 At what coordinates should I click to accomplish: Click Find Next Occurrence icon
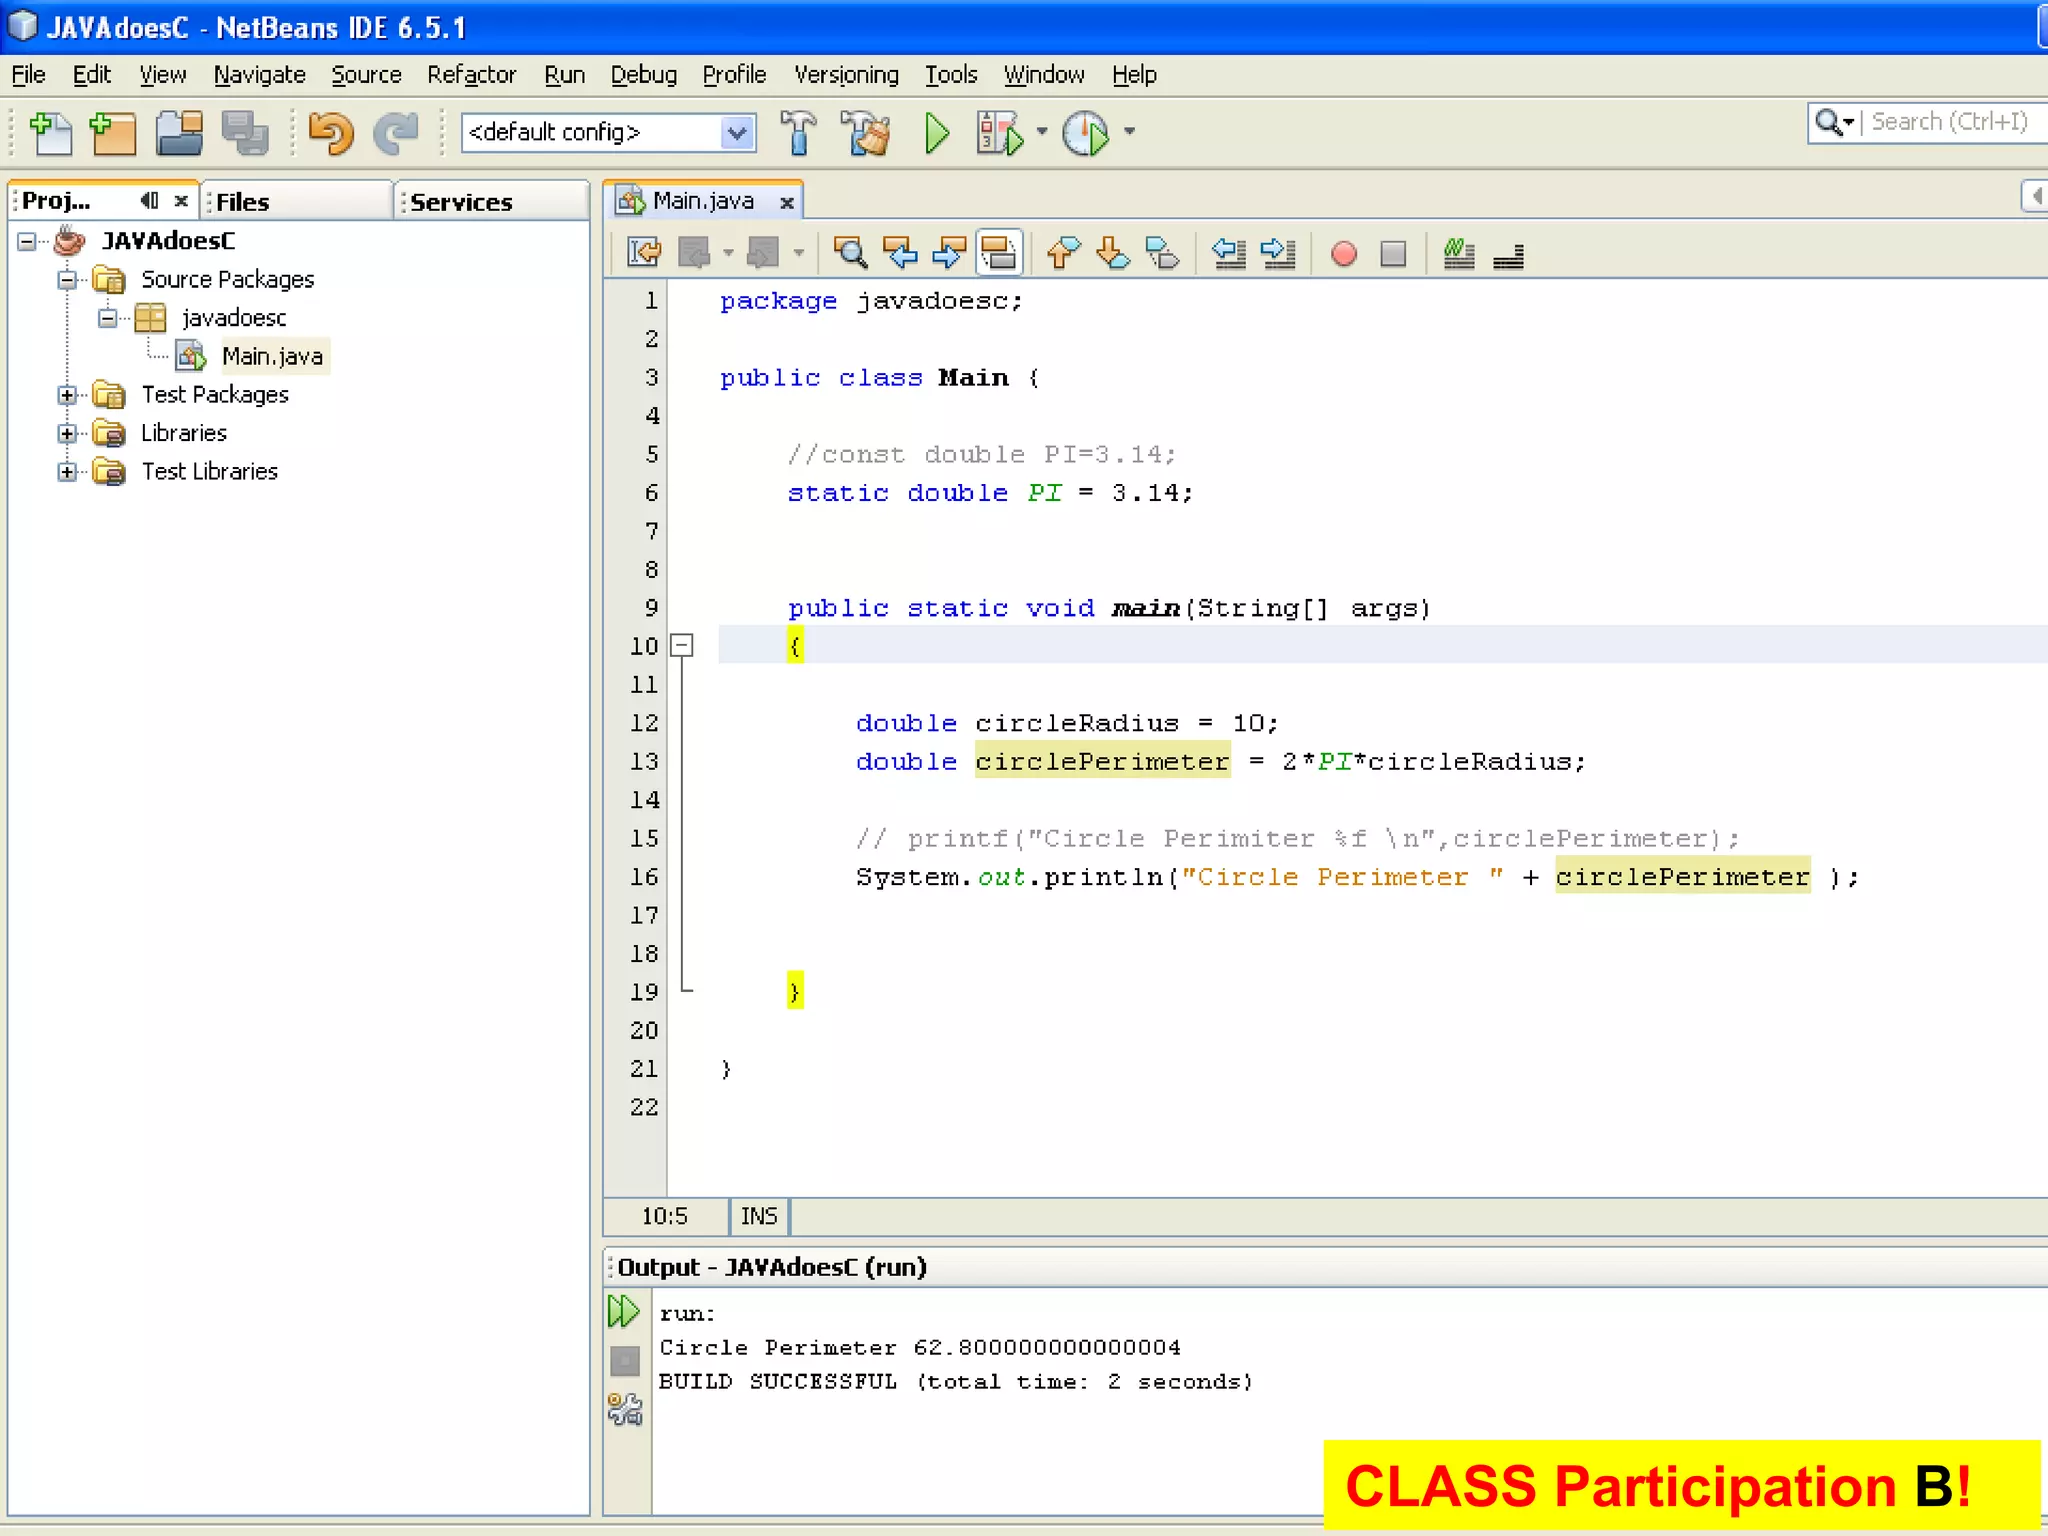tap(948, 253)
